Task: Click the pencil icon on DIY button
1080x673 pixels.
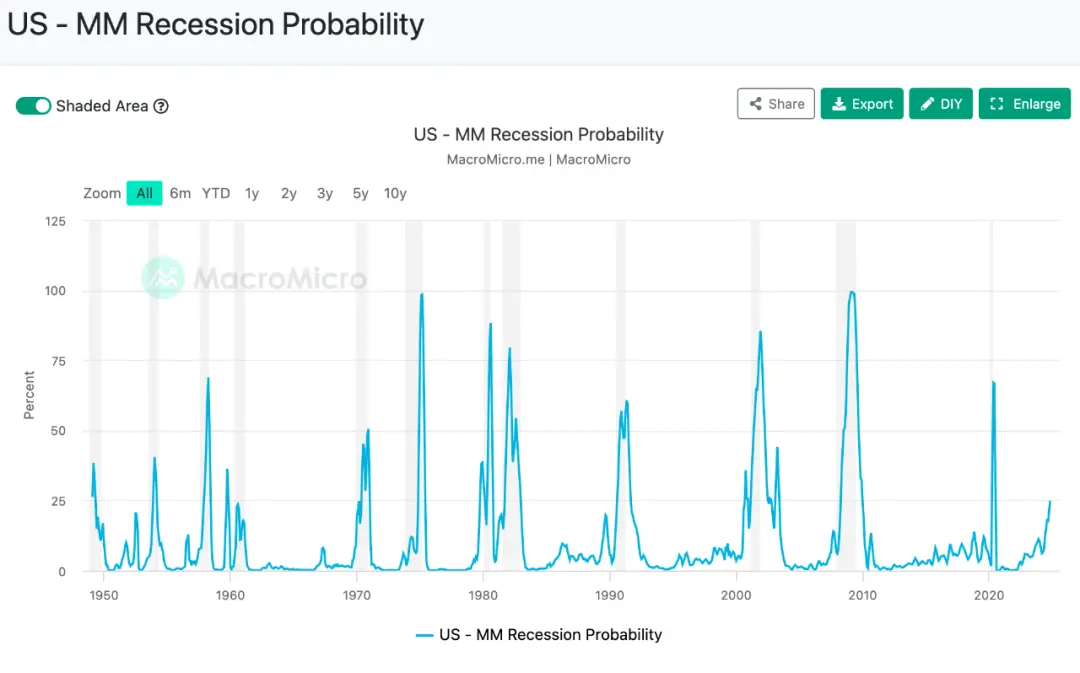Action: coord(927,103)
